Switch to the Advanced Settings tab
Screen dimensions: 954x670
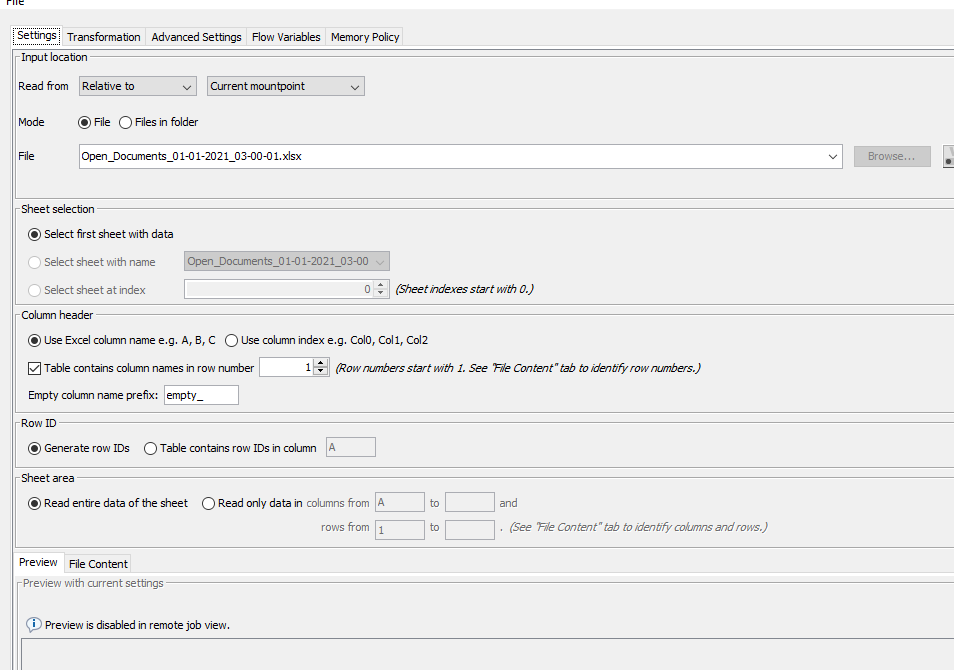pyautogui.click(x=197, y=37)
